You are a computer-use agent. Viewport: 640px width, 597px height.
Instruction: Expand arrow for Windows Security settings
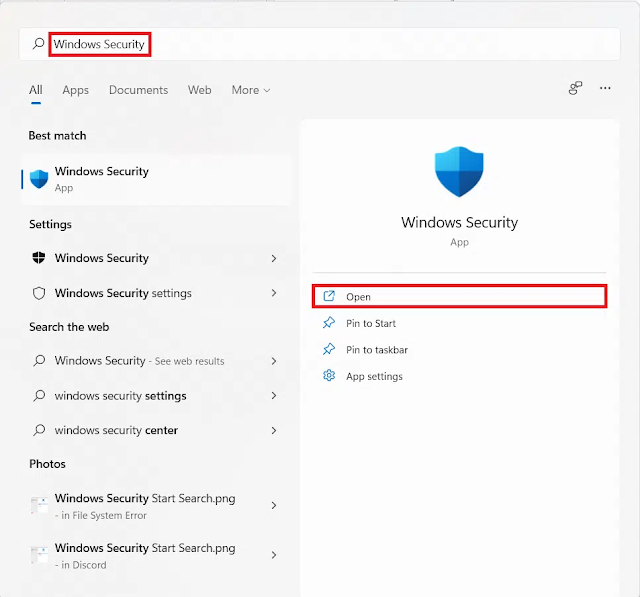tap(274, 293)
